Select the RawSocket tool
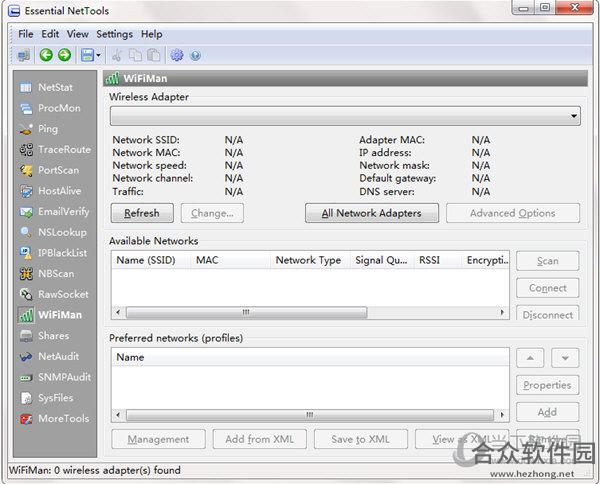 [x=55, y=294]
